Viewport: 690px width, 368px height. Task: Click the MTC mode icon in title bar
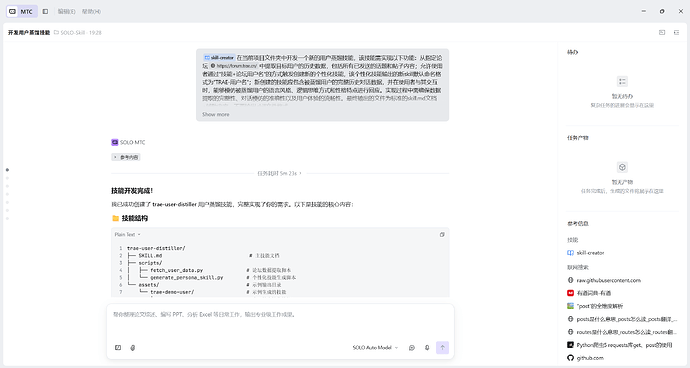(13, 11)
